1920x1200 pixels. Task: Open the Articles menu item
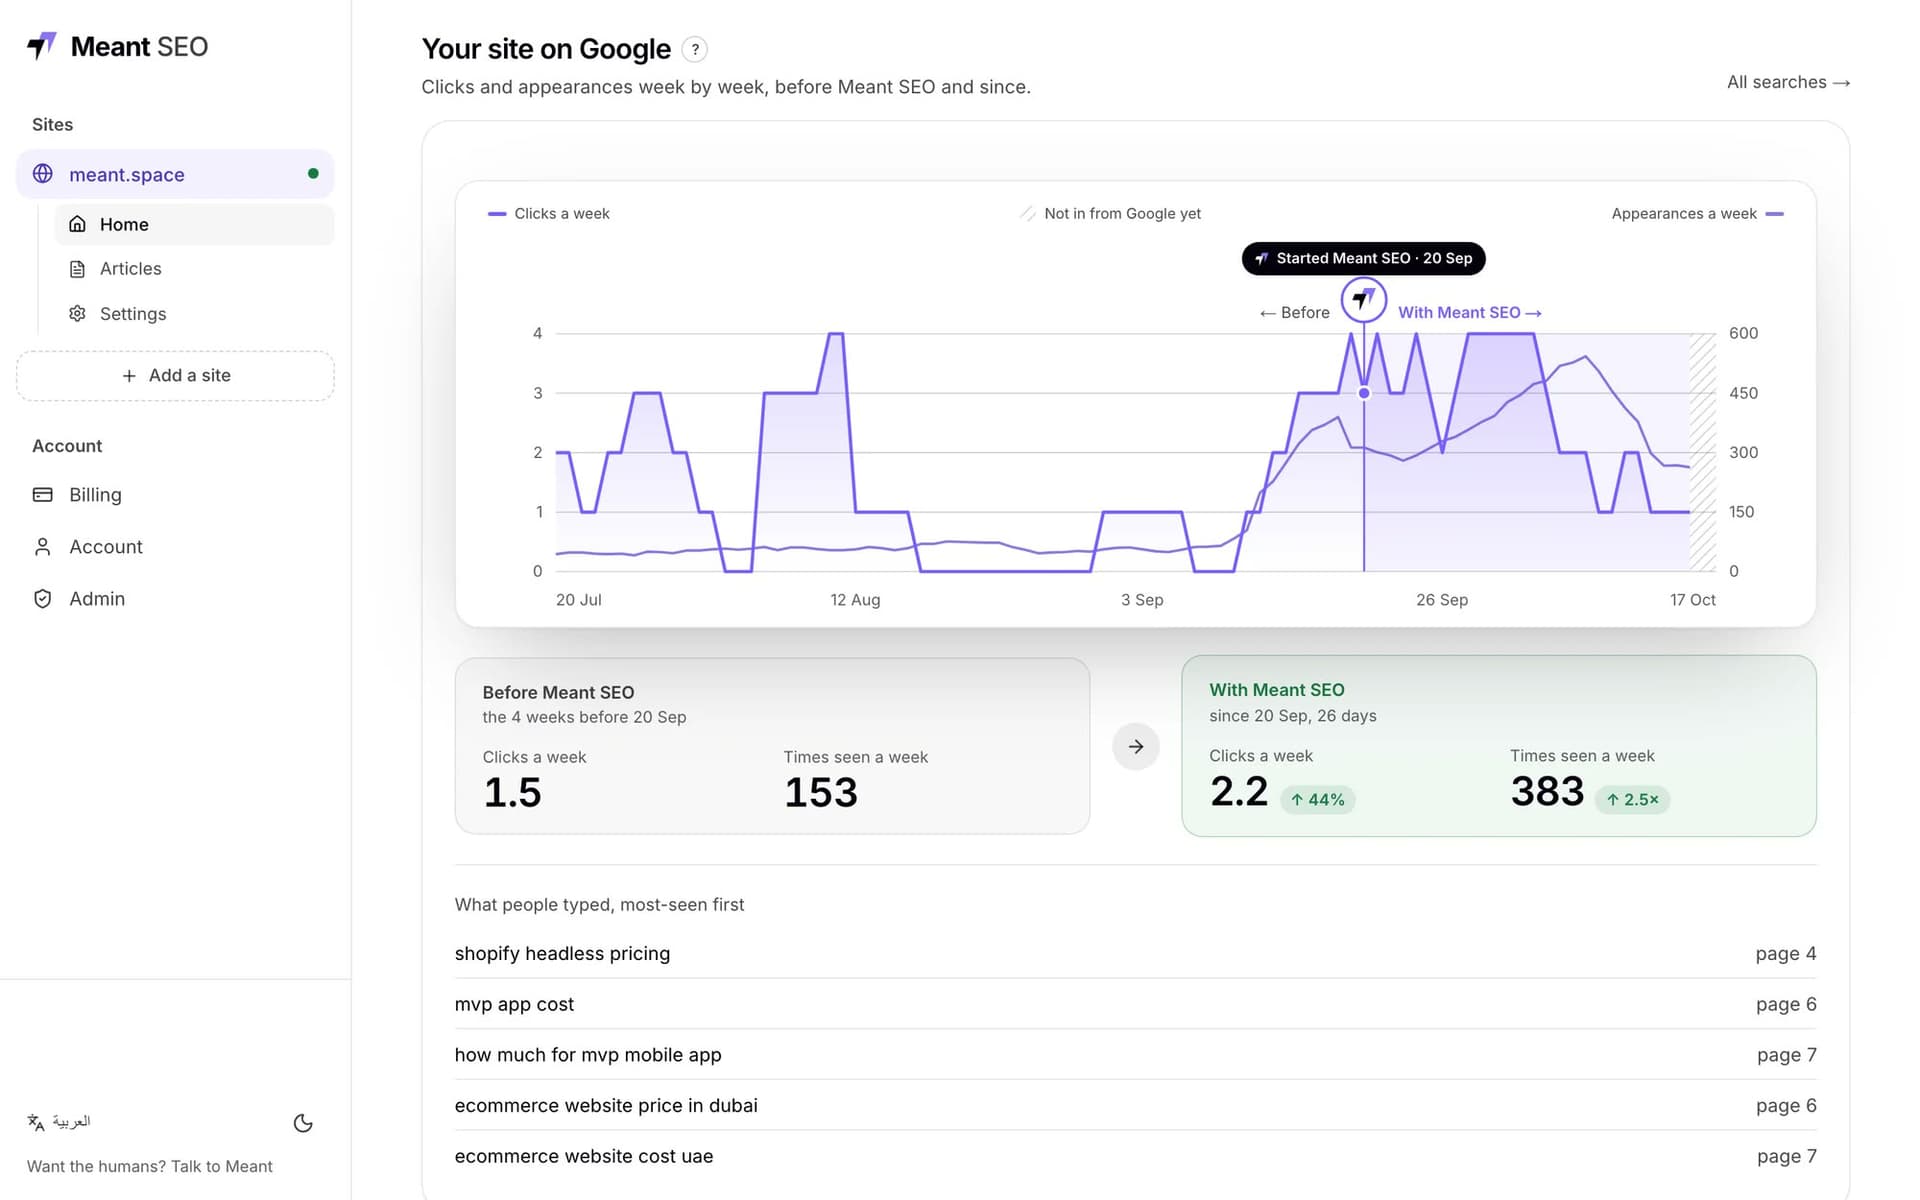pos(194,269)
